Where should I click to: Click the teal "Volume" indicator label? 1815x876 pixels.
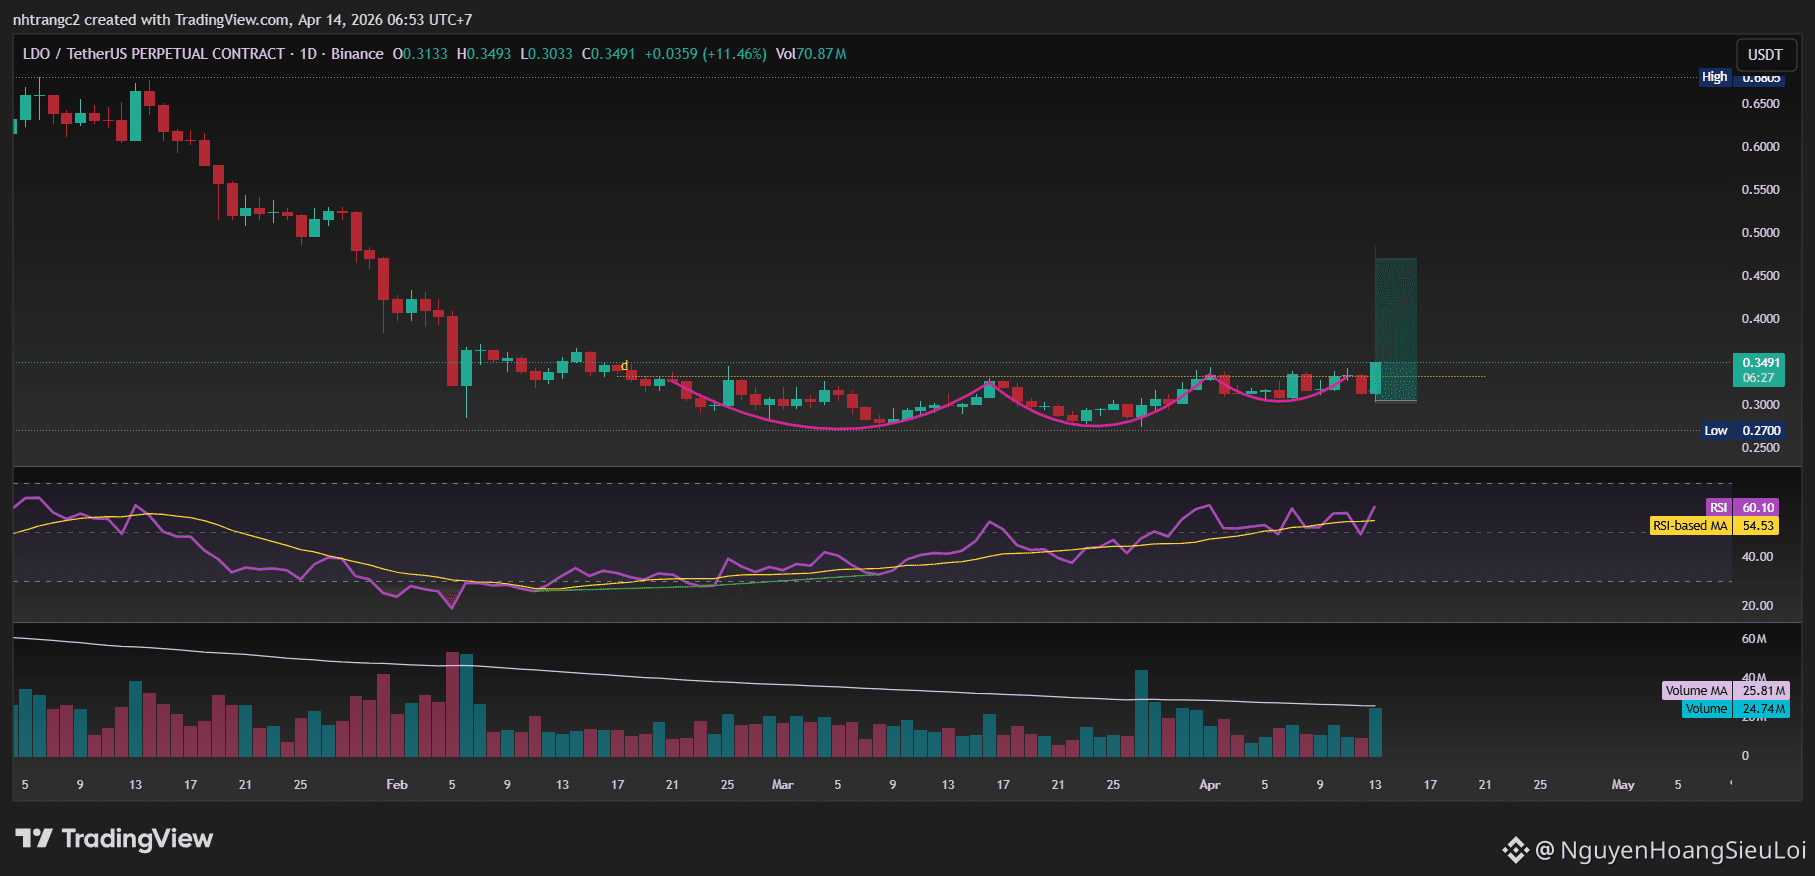pos(1706,709)
